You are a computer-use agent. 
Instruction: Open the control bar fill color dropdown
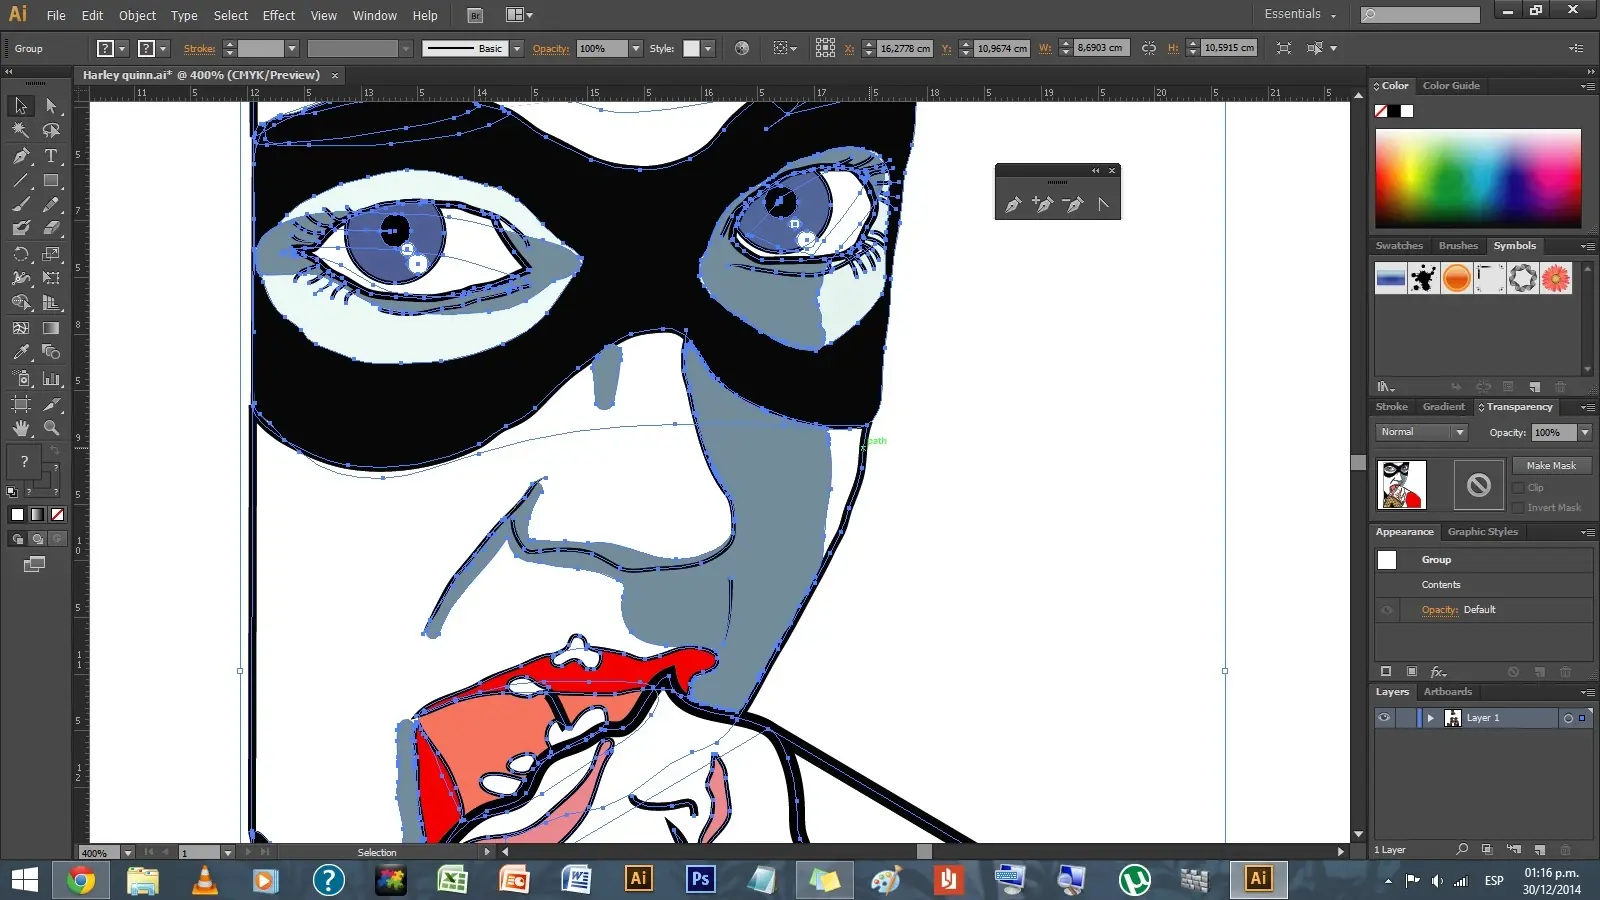(x=122, y=48)
